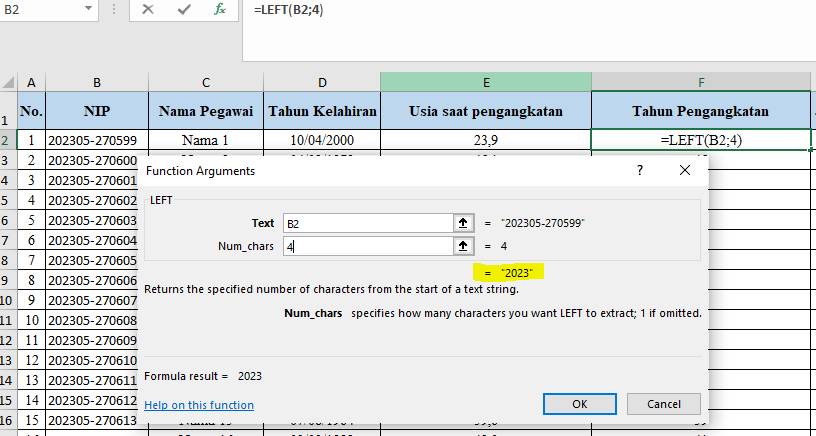816x436 pixels.
Task: Select column B header
Action: 97,82
